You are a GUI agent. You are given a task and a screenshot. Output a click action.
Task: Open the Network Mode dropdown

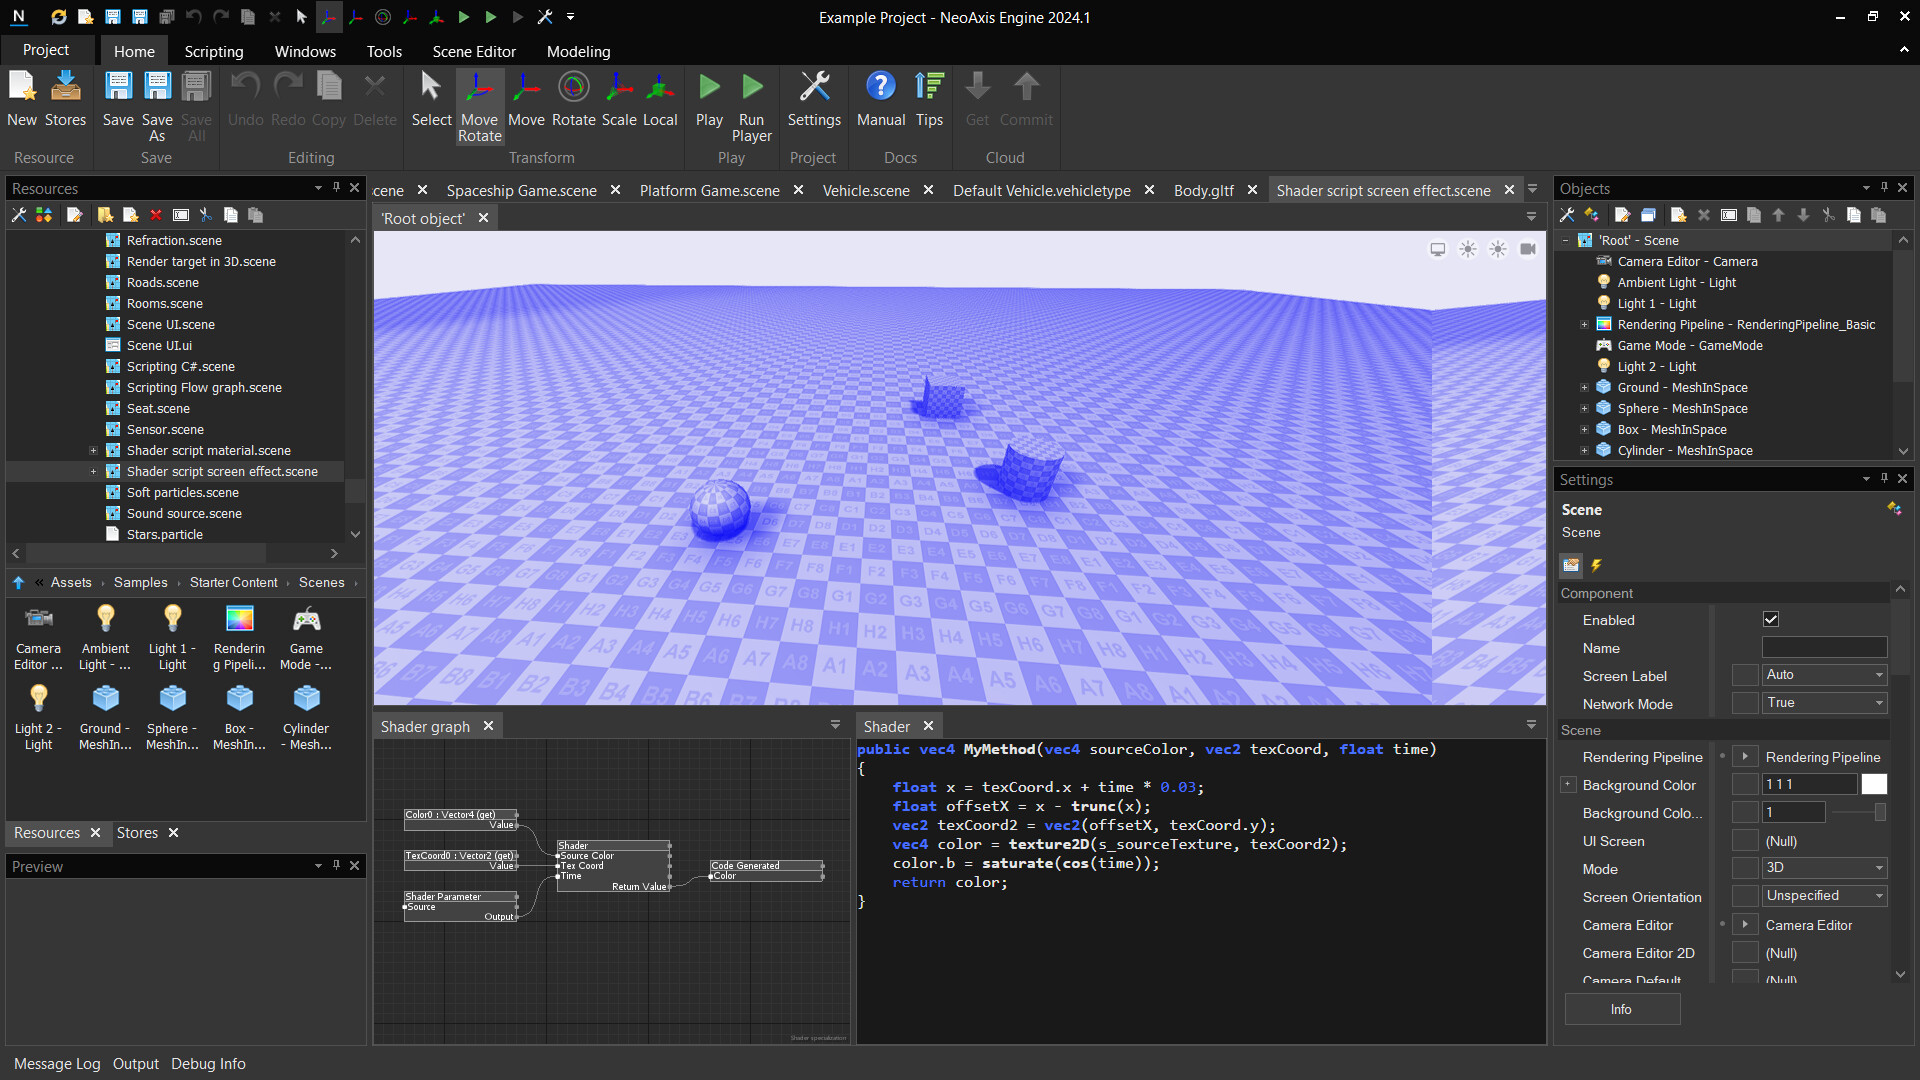point(1824,703)
